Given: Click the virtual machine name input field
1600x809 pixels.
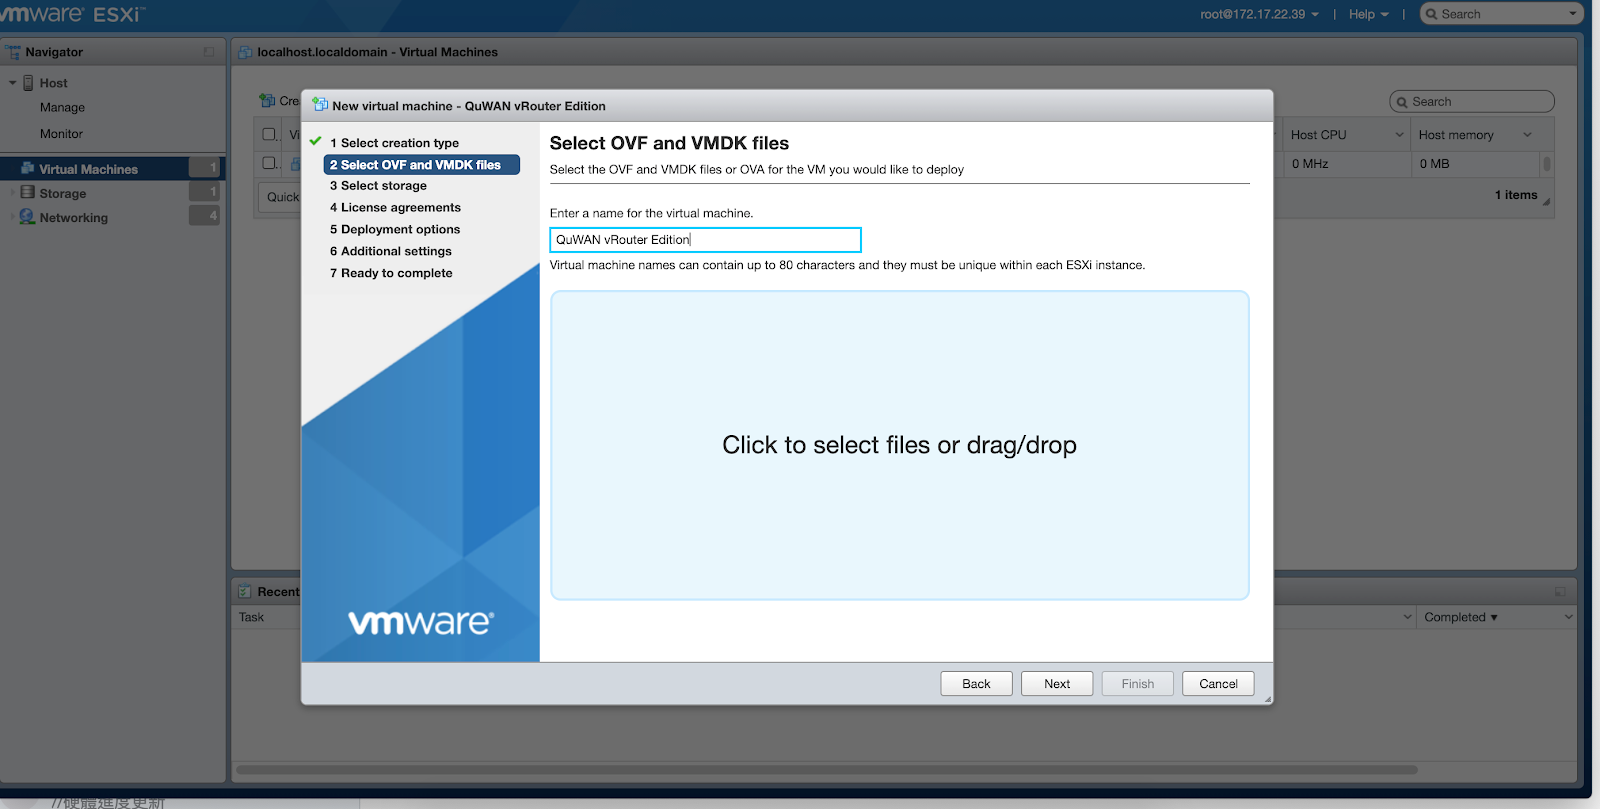Looking at the screenshot, I should click(x=705, y=240).
